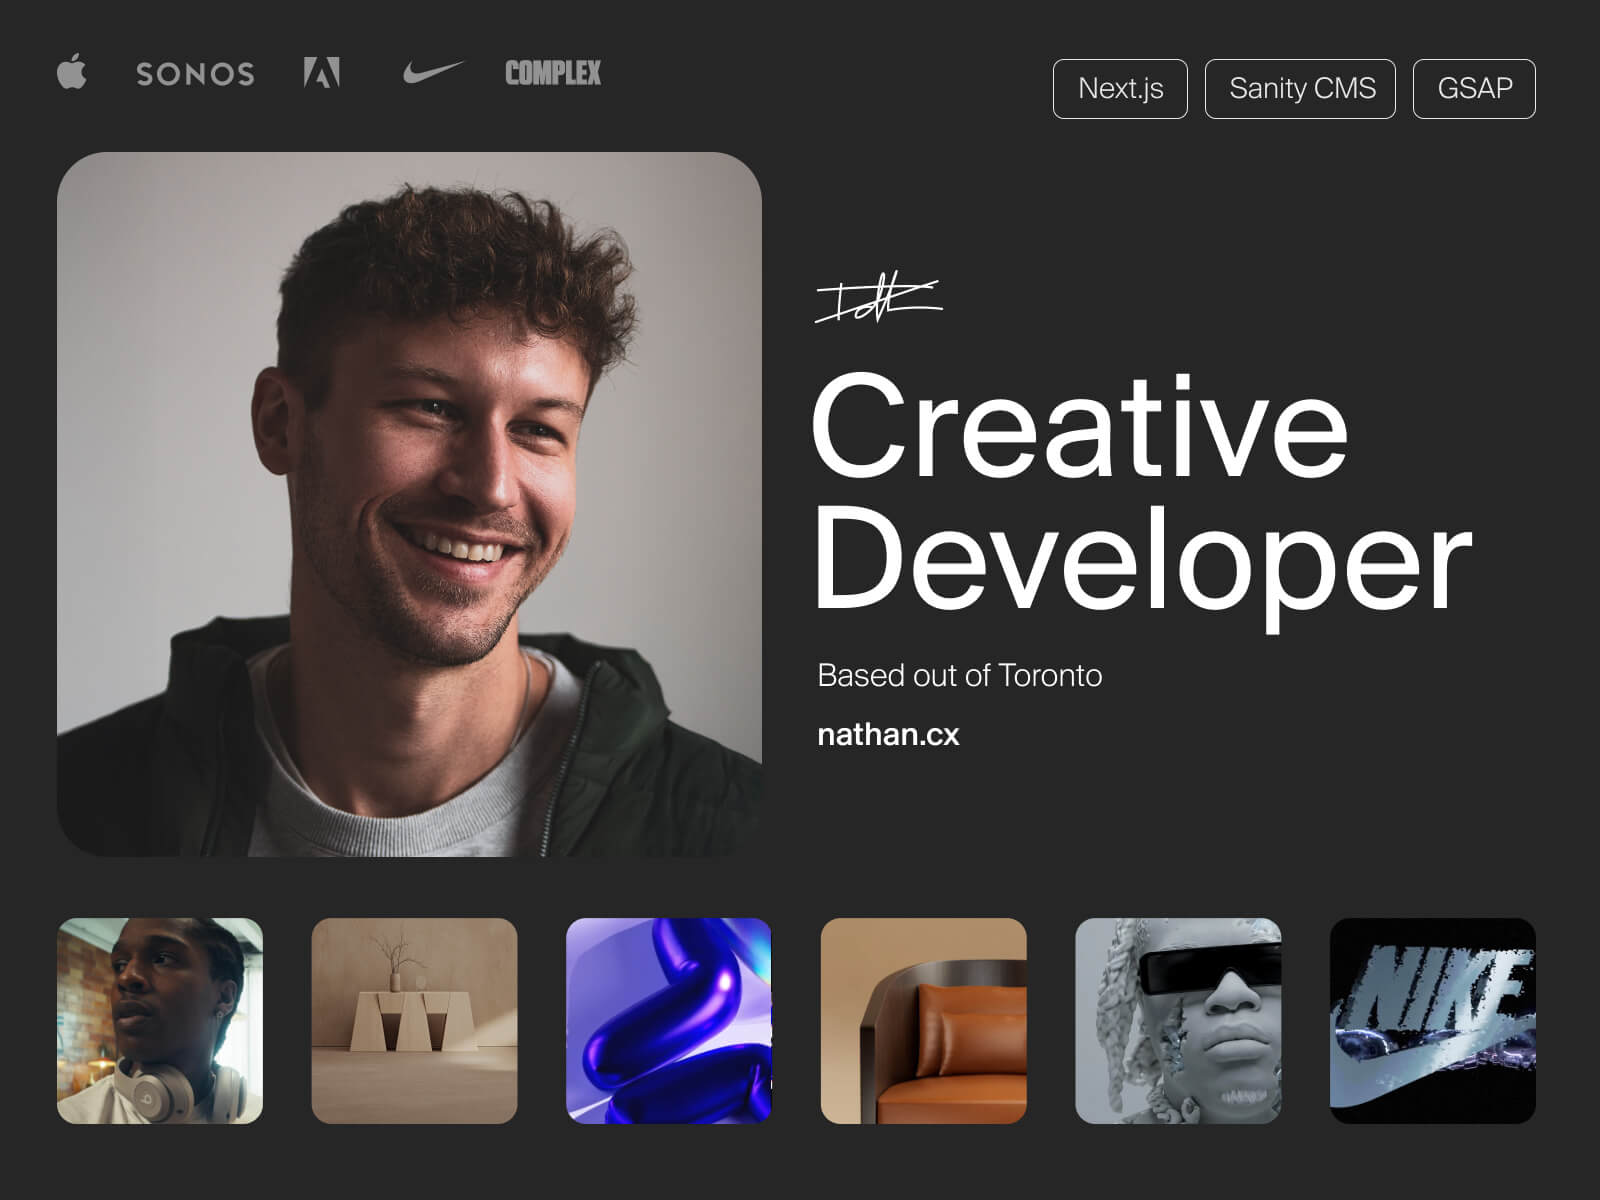Open the pixelated Nike logo thumbnail

pos(1432,1021)
